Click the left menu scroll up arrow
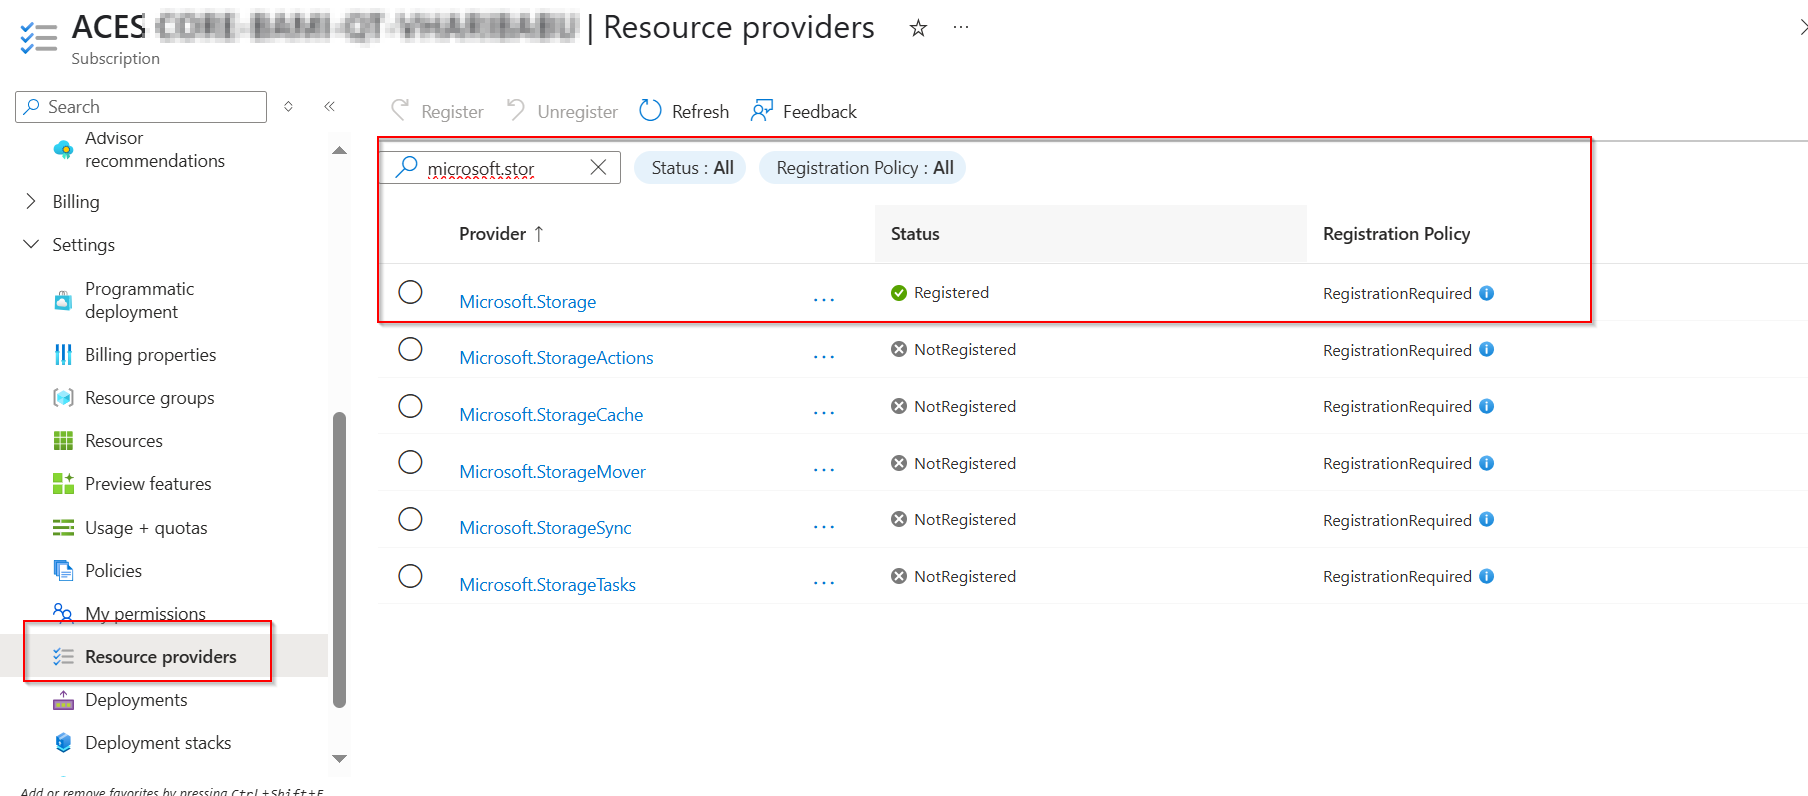This screenshot has height=796, width=1808. pyautogui.click(x=339, y=151)
